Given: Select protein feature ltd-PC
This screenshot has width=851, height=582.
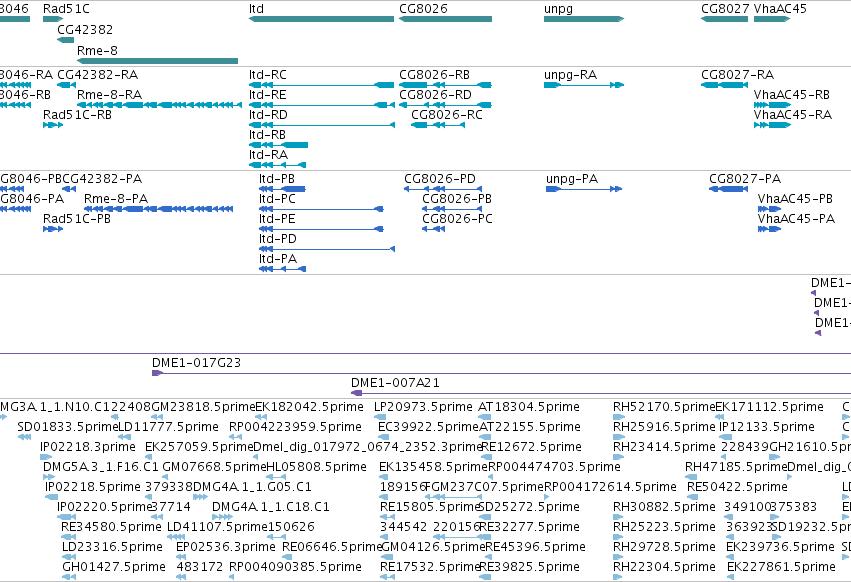Looking at the screenshot, I should click(321, 209).
